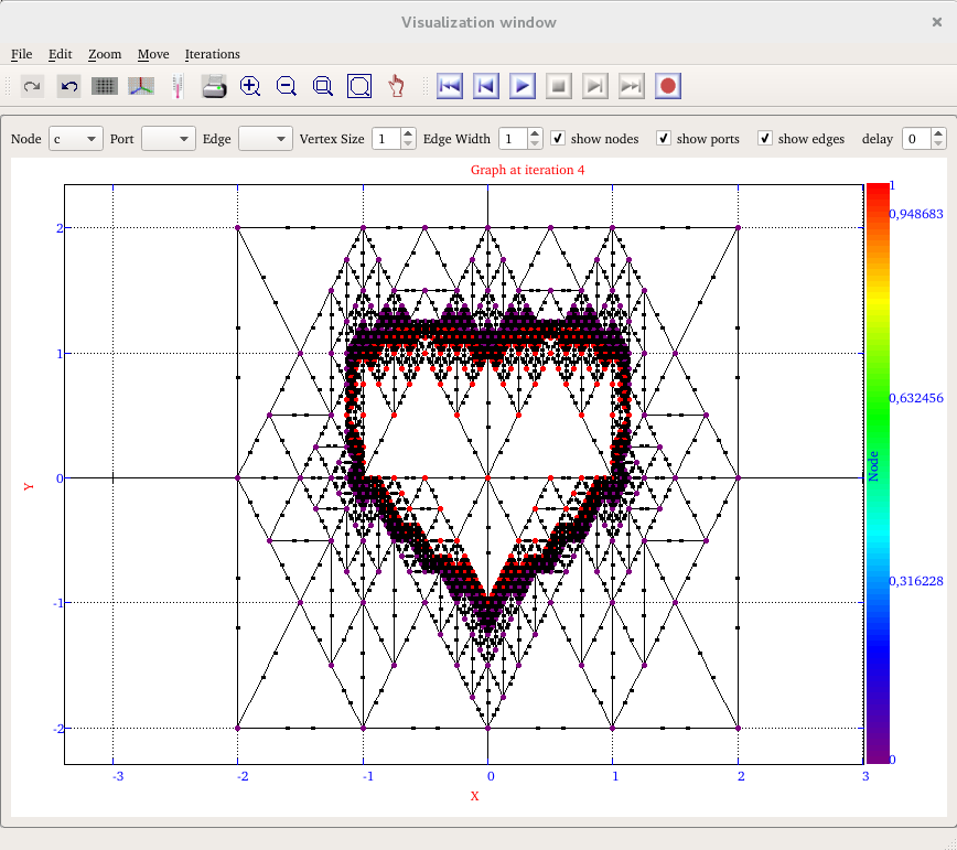Toggle the grid display icon

pyautogui.click(x=105, y=87)
